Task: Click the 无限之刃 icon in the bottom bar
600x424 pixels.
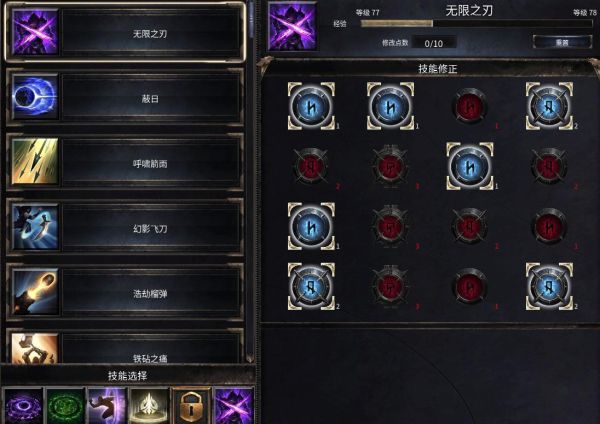Action: (234, 406)
